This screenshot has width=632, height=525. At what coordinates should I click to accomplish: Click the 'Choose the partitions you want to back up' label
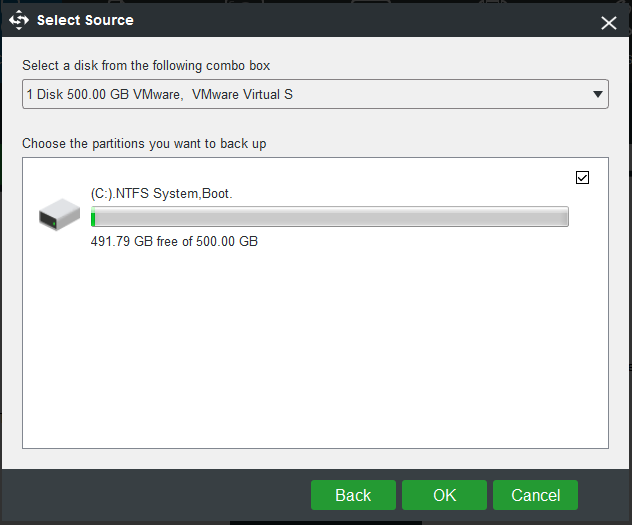click(x=144, y=144)
